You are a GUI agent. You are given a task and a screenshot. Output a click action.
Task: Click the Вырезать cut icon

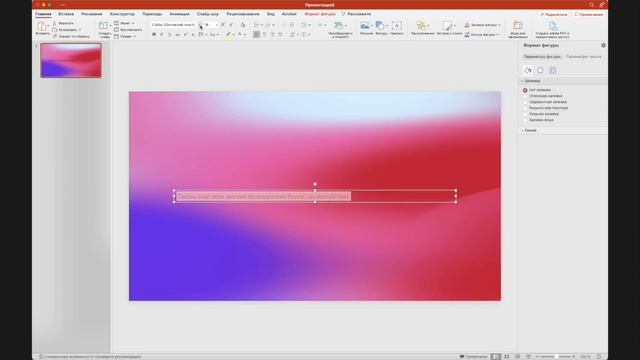[x=55, y=23]
